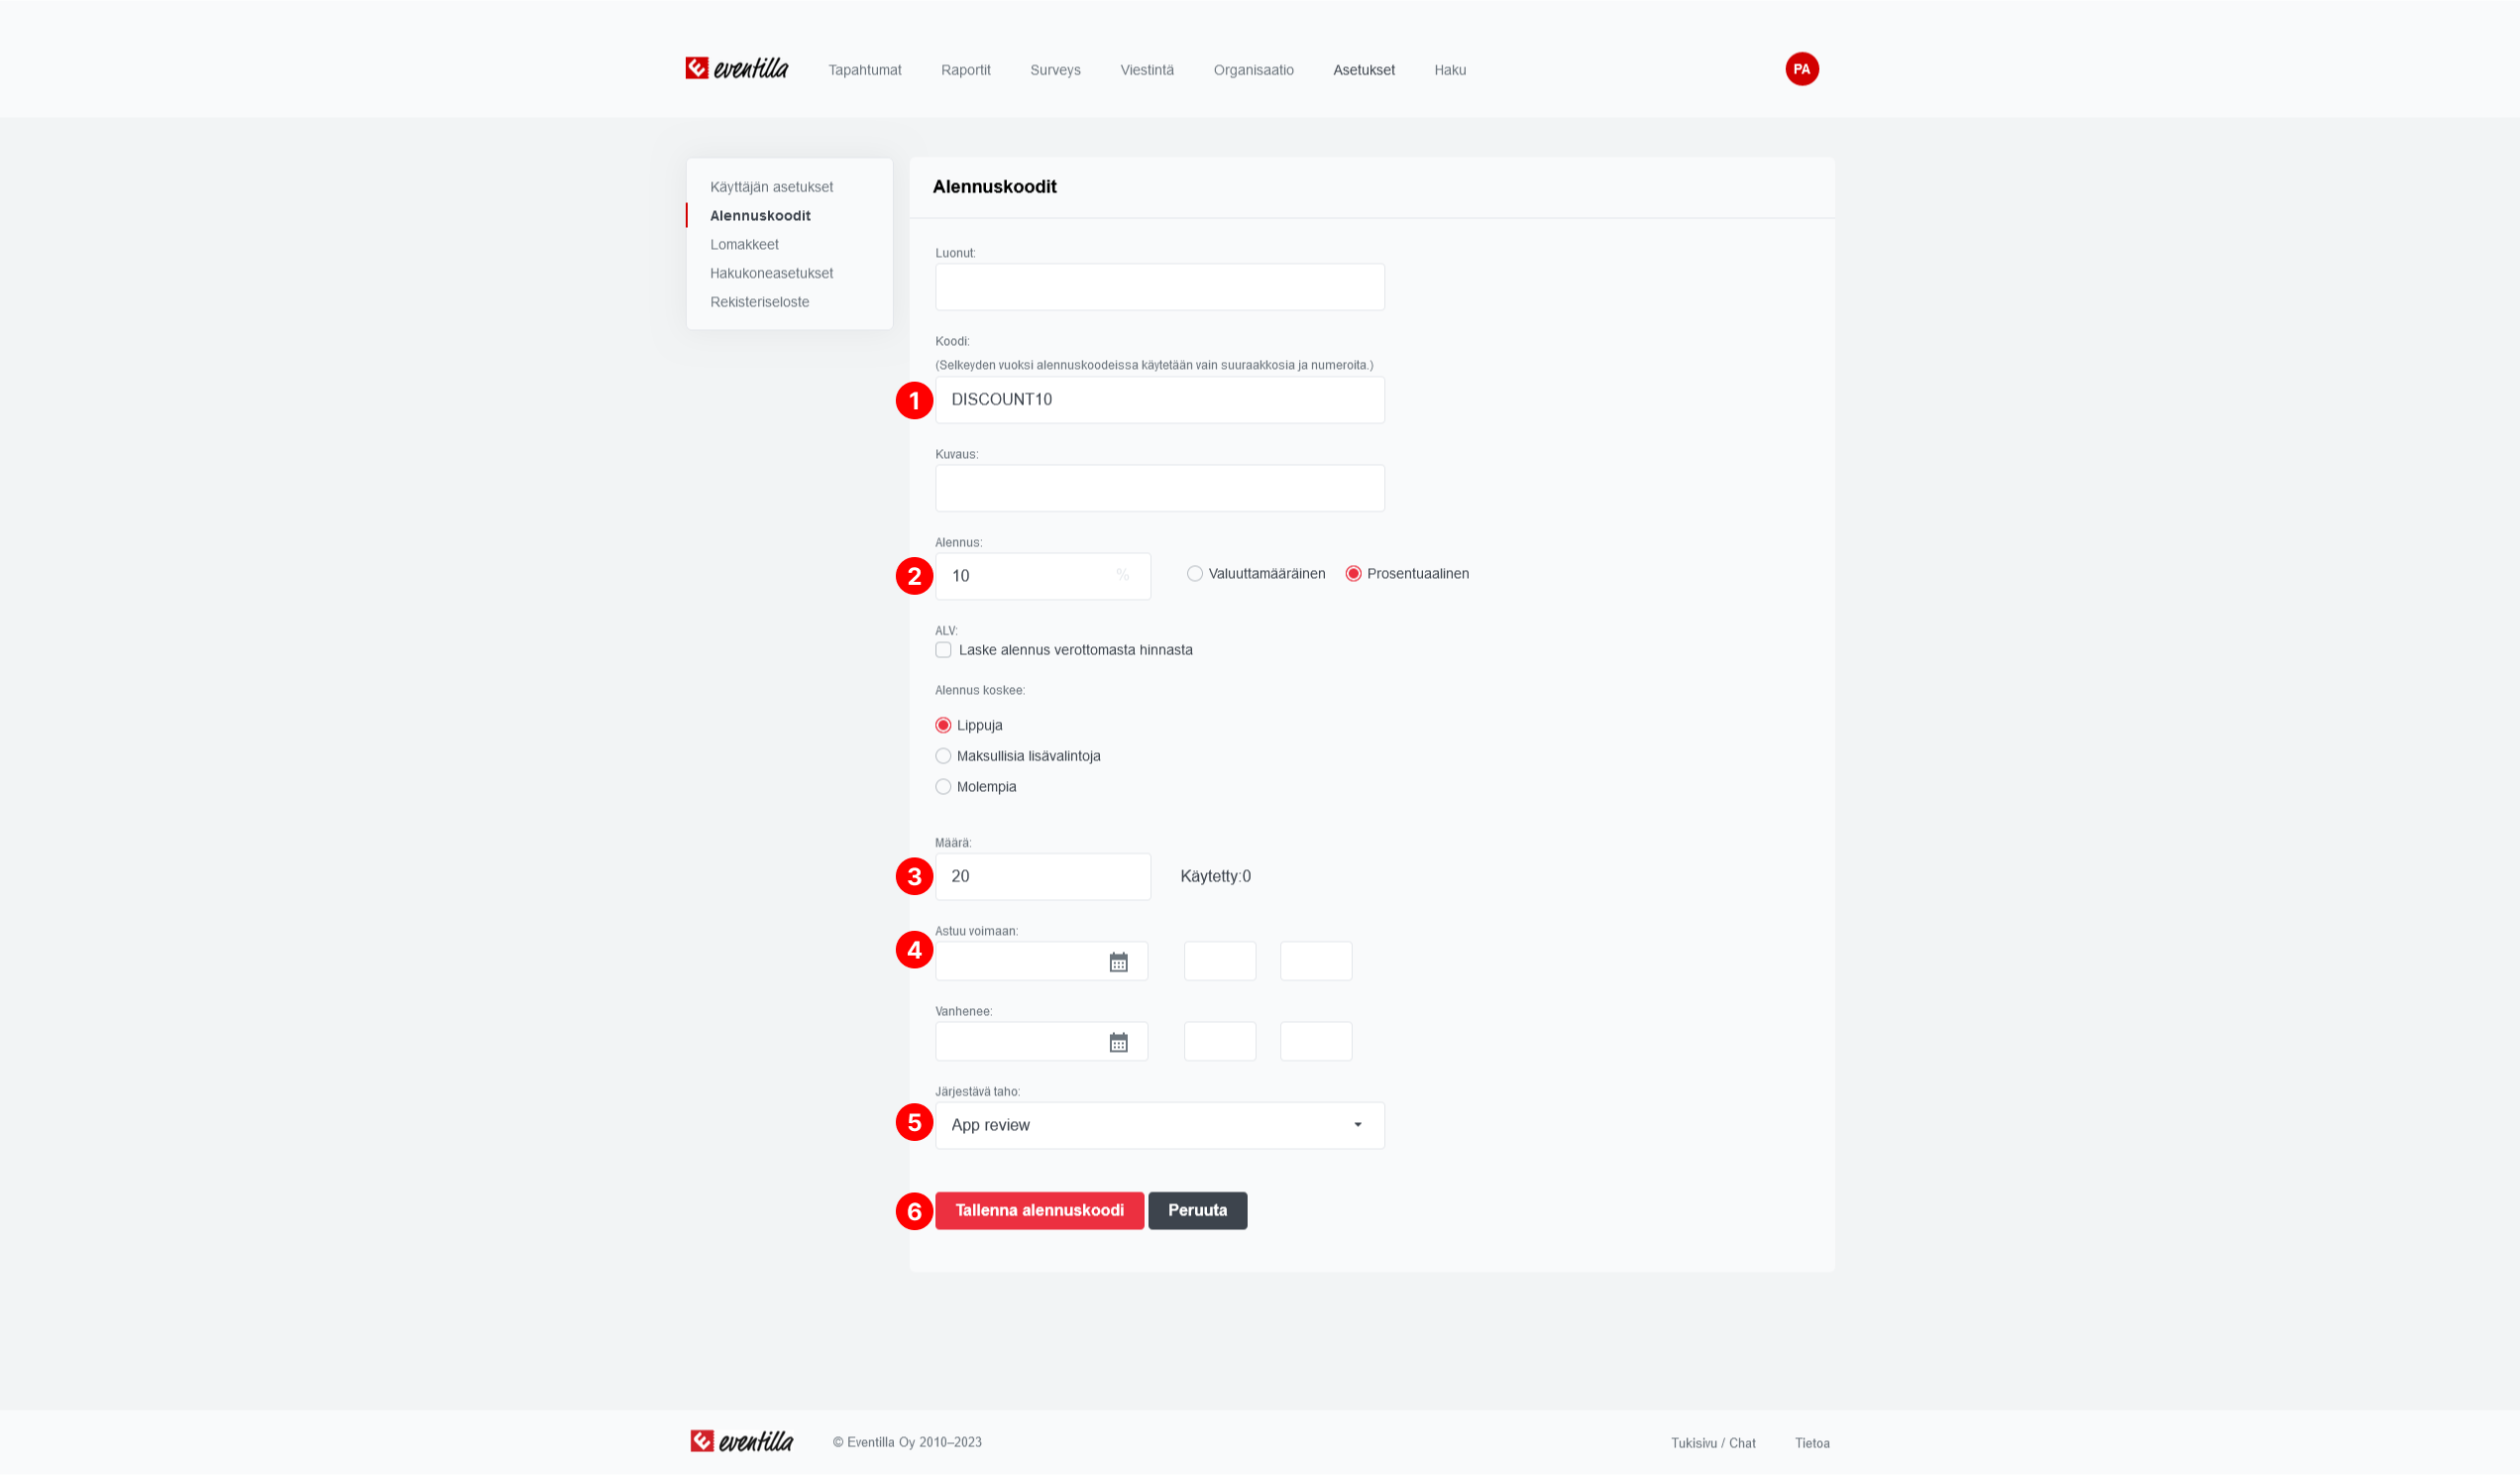This screenshot has height=1475, width=2520.
Task: Click the Määrä field showing 20
Action: coord(1042,877)
